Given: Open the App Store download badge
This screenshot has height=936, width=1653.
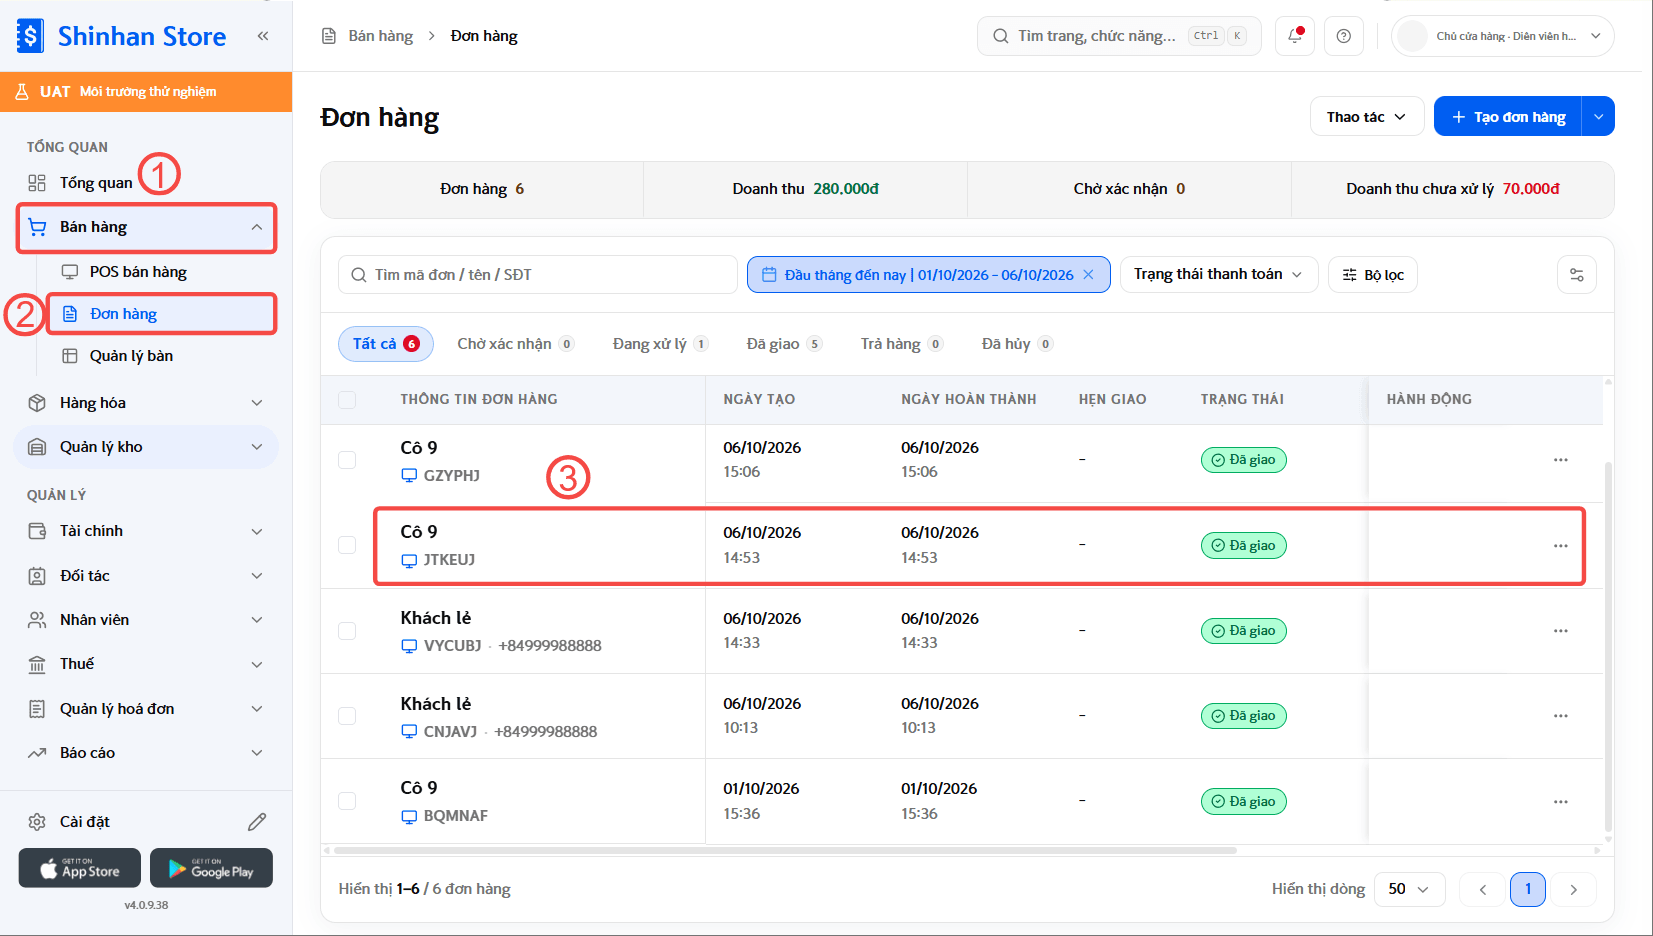Looking at the screenshot, I should point(80,868).
